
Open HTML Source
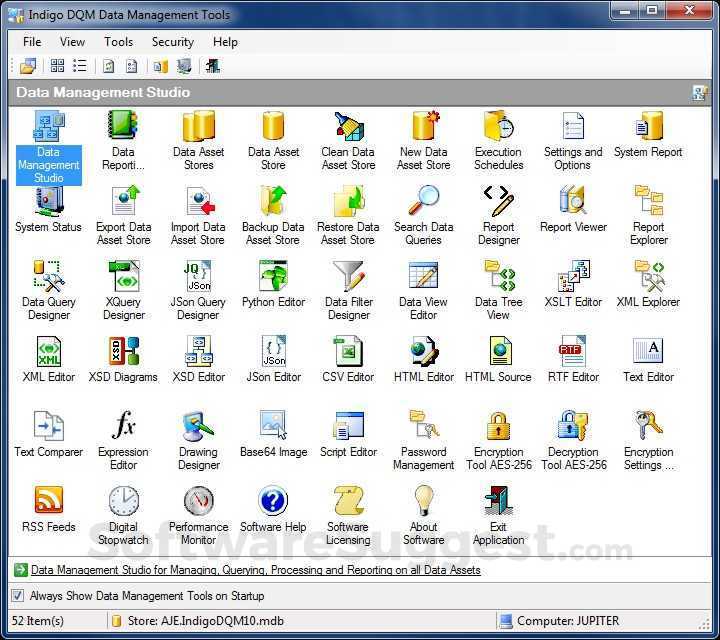[x=498, y=359]
